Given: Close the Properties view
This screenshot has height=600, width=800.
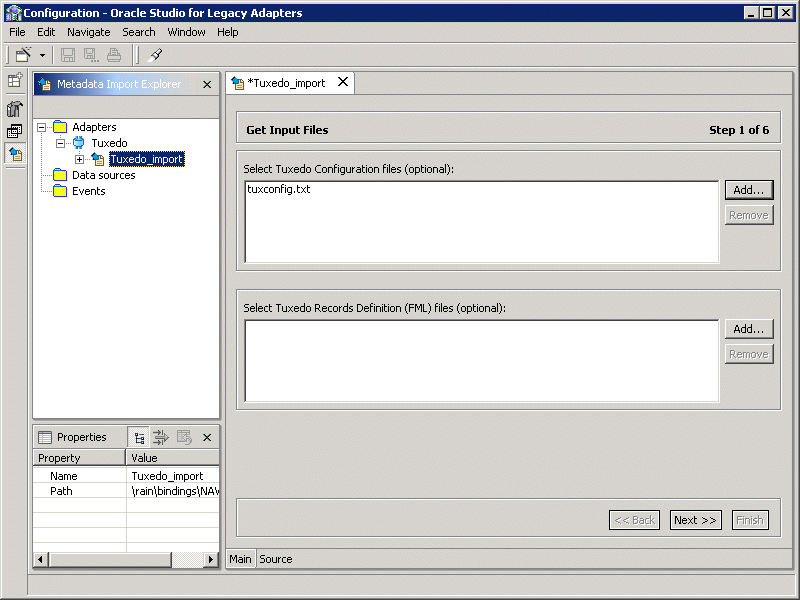Looking at the screenshot, I should (207, 437).
